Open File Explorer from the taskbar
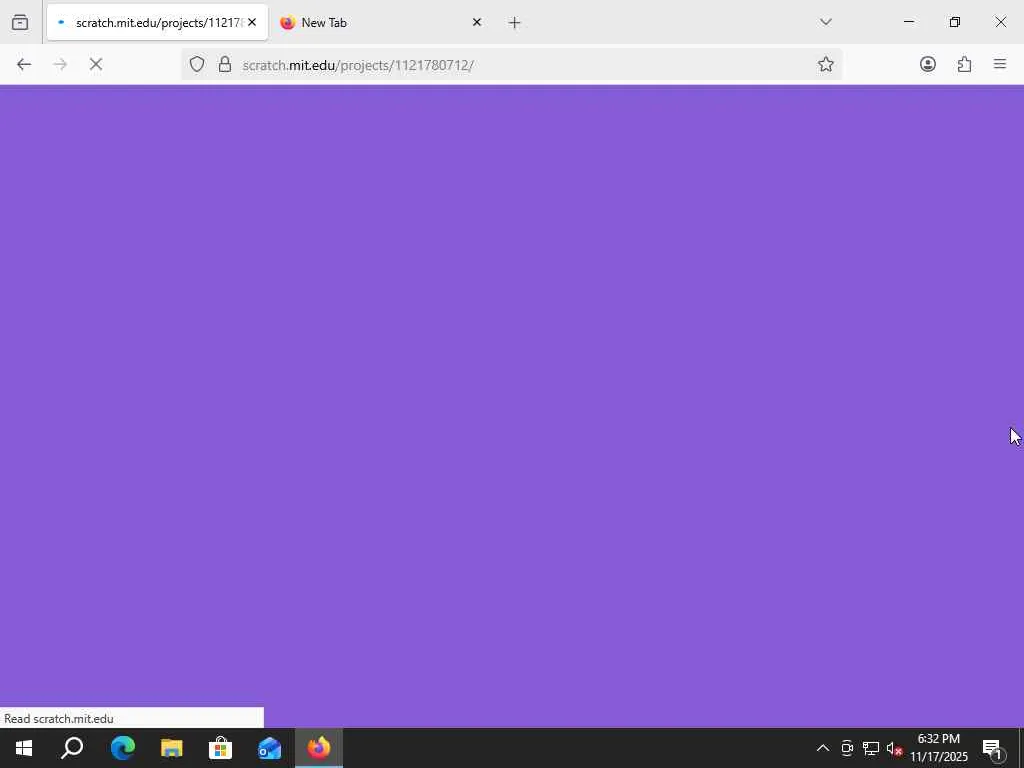Image resolution: width=1024 pixels, height=768 pixels. 172,748
